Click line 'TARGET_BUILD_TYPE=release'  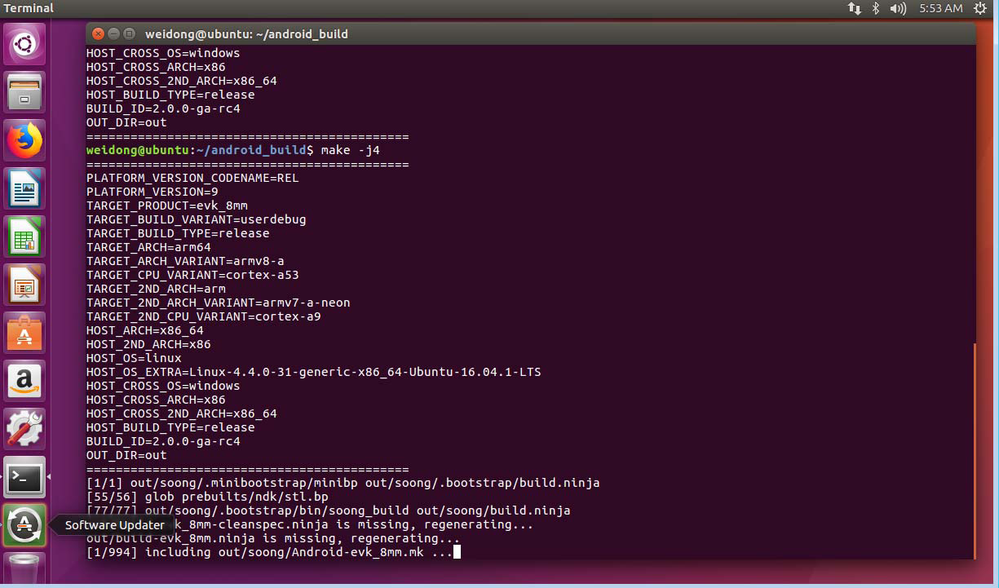click(x=178, y=234)
